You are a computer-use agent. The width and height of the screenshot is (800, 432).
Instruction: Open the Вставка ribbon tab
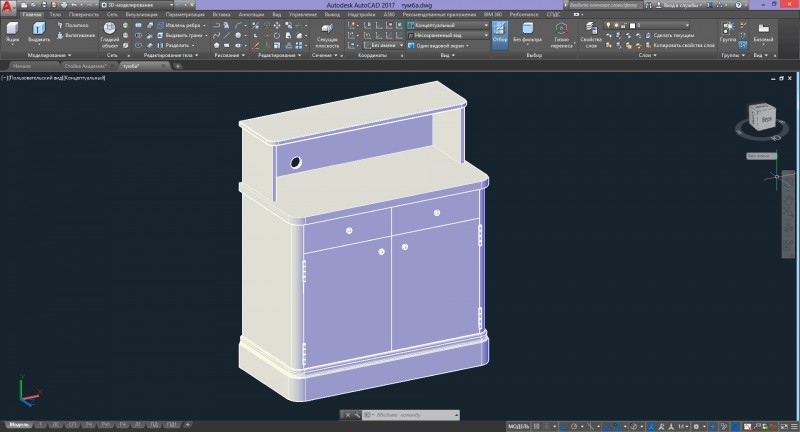click(221, 16)
